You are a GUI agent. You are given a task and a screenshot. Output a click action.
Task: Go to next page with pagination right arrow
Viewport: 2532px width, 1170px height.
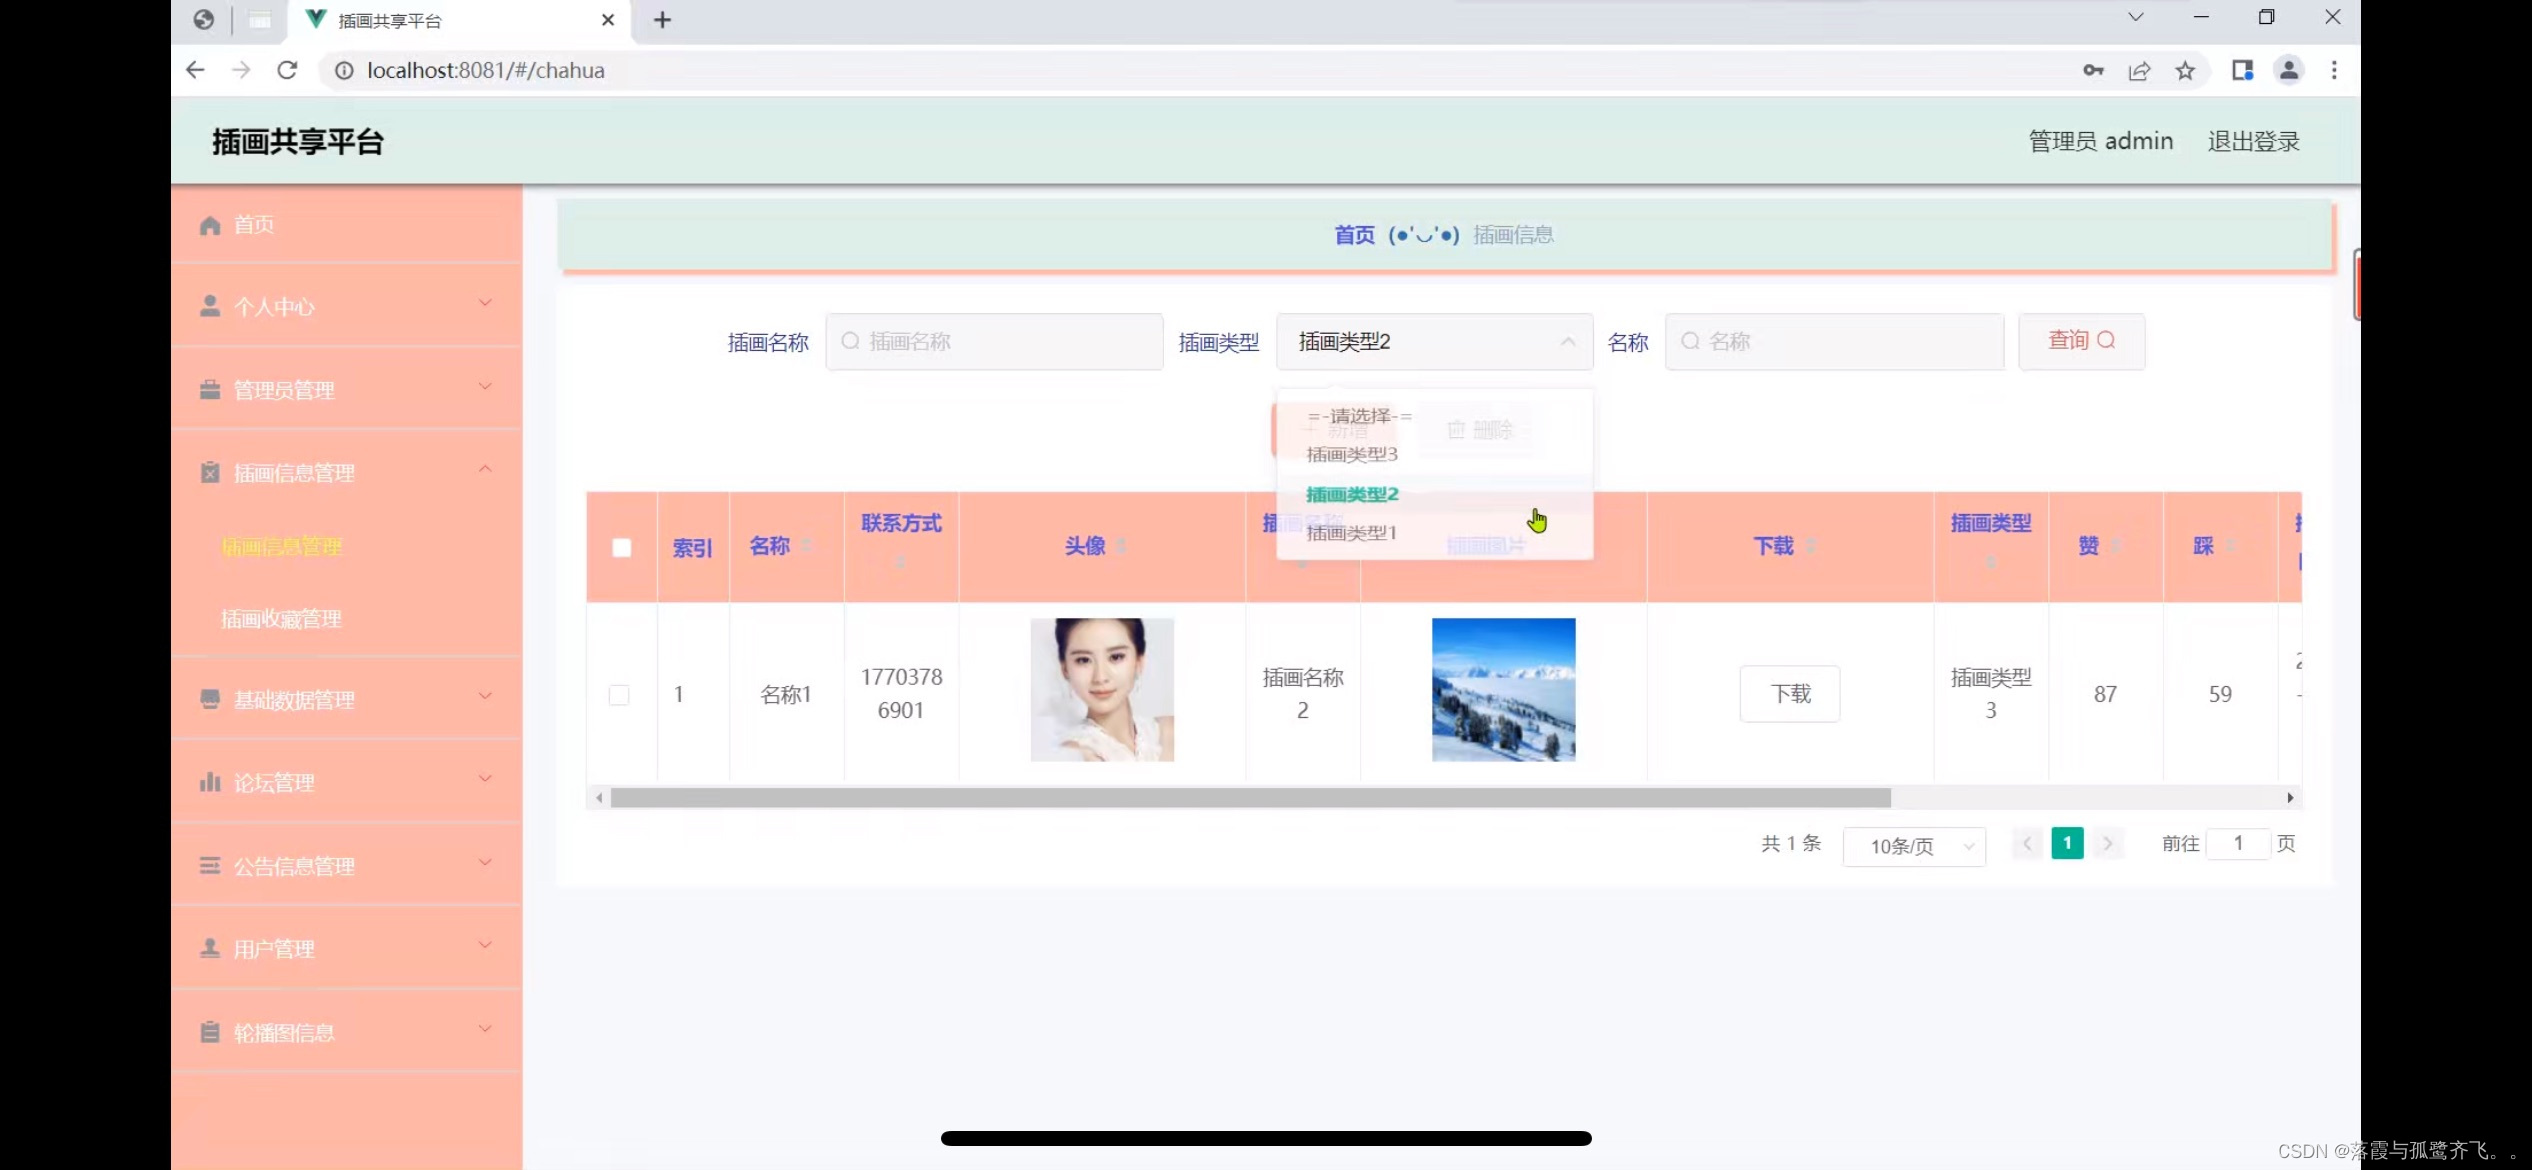click(2107, 844)
